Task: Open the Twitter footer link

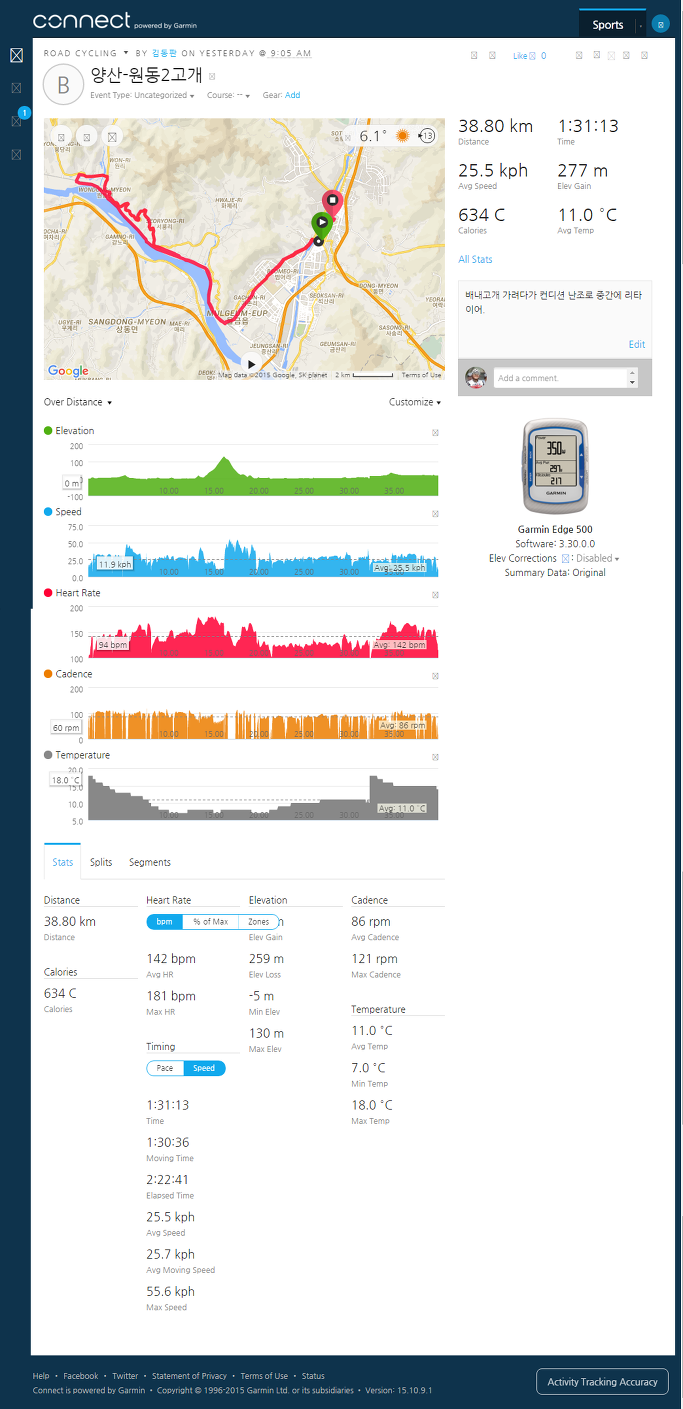Action: [125, 1376]
